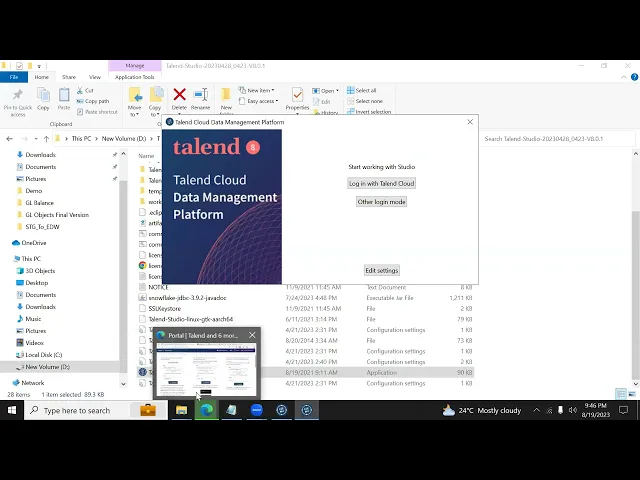
Task: Collapse the ribbon chevron
Action: 624,77
